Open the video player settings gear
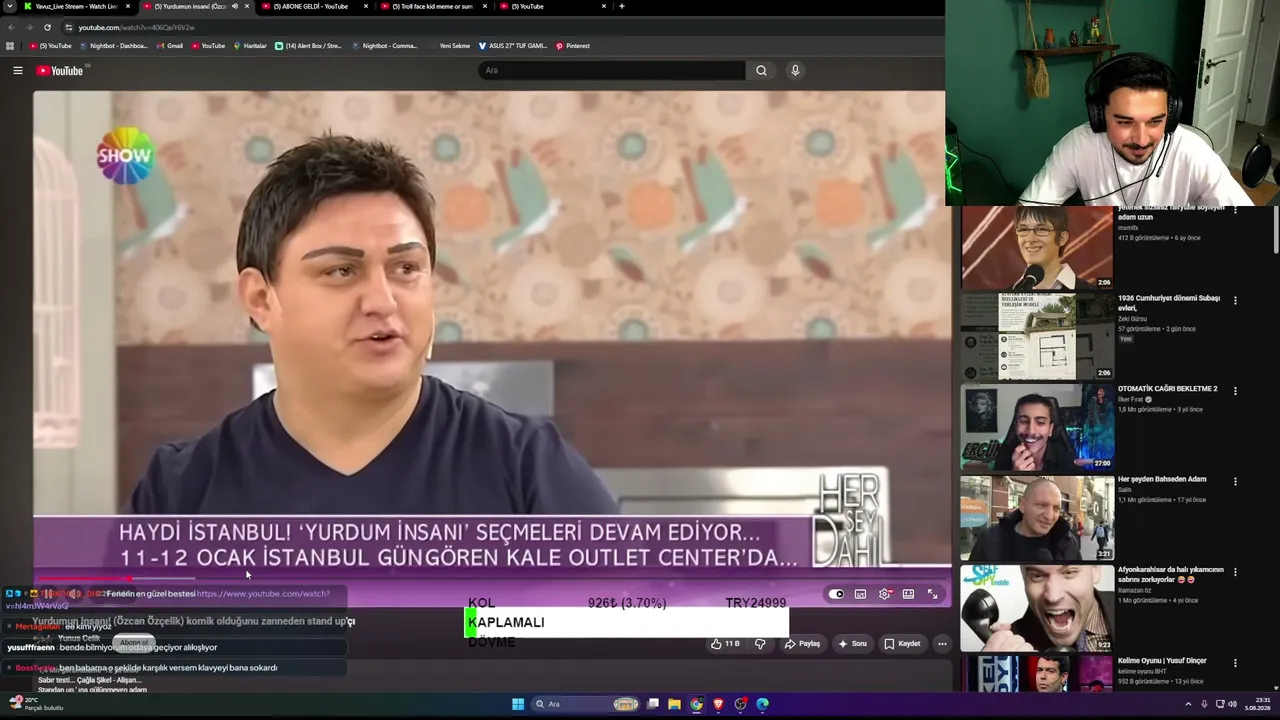This screenshot has height=720, width=1280. click(x=885, y=594)
